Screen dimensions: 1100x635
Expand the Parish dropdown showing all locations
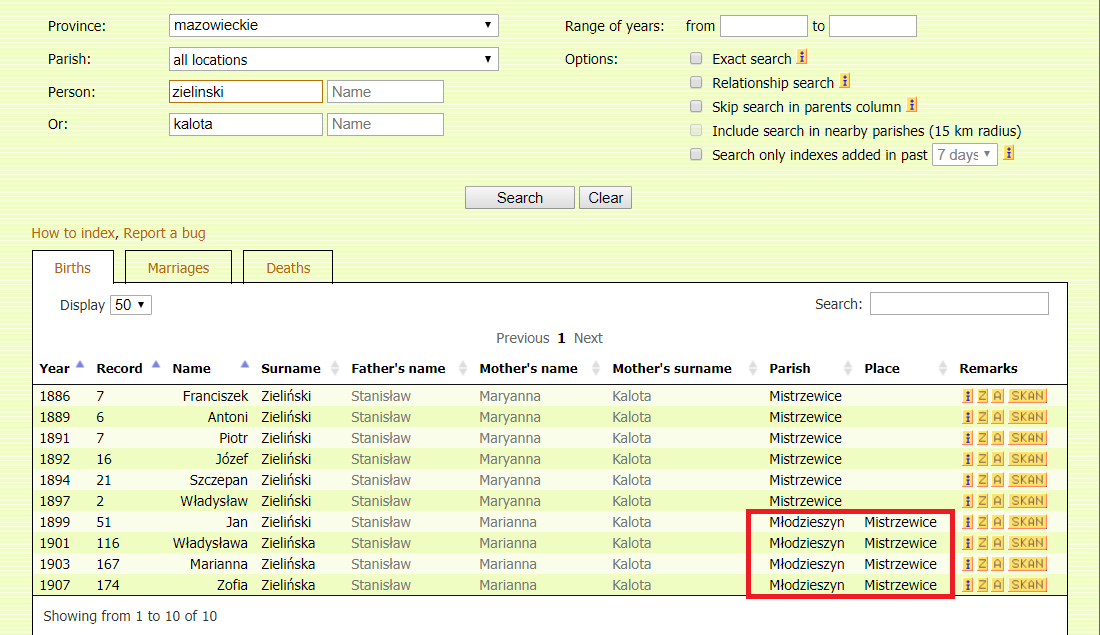[334, 60]
